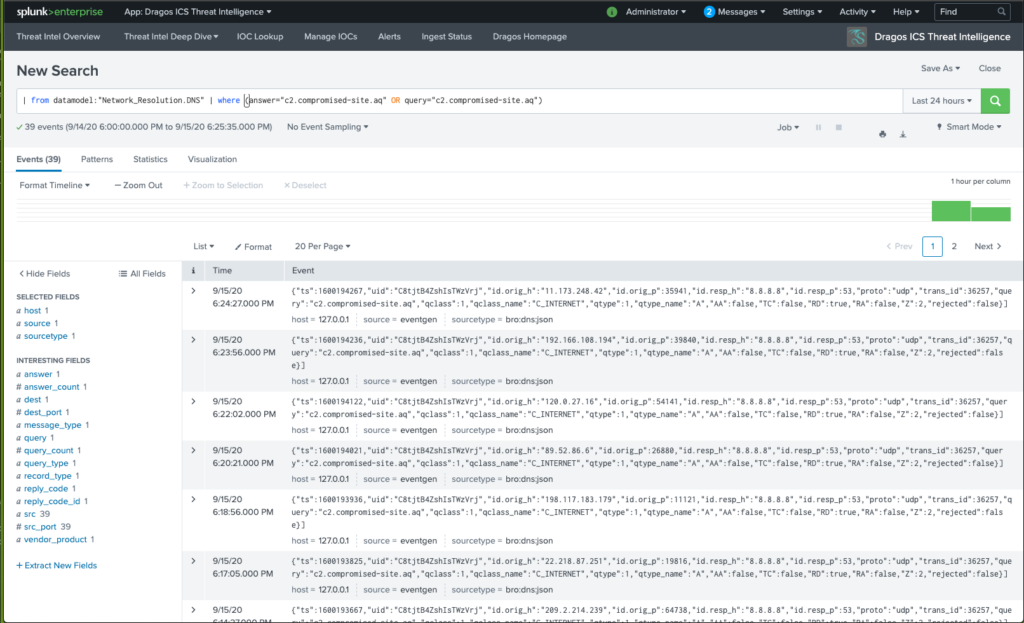Screen dimensions: 1024x623
Task: Open the List view dropdown
Action: click(x=204, y=246)
